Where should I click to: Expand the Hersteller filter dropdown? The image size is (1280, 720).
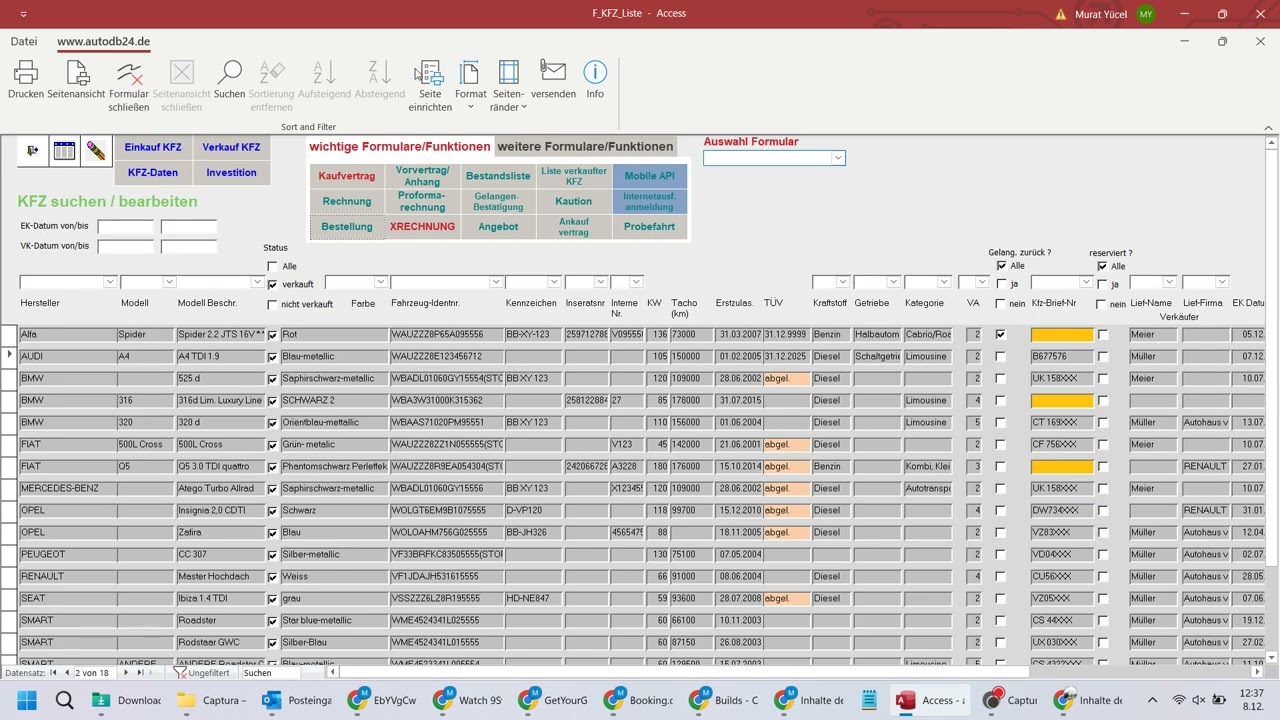tap(110, 282)
